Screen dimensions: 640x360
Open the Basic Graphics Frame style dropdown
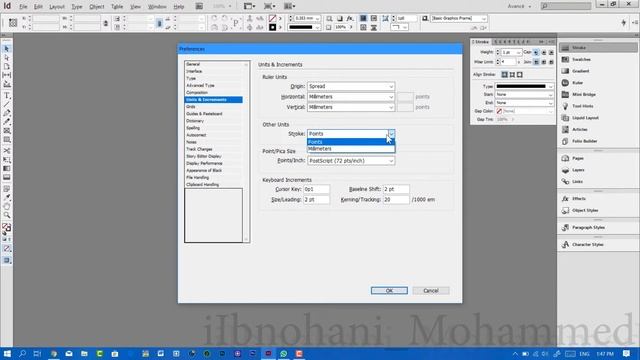[459, 18]
